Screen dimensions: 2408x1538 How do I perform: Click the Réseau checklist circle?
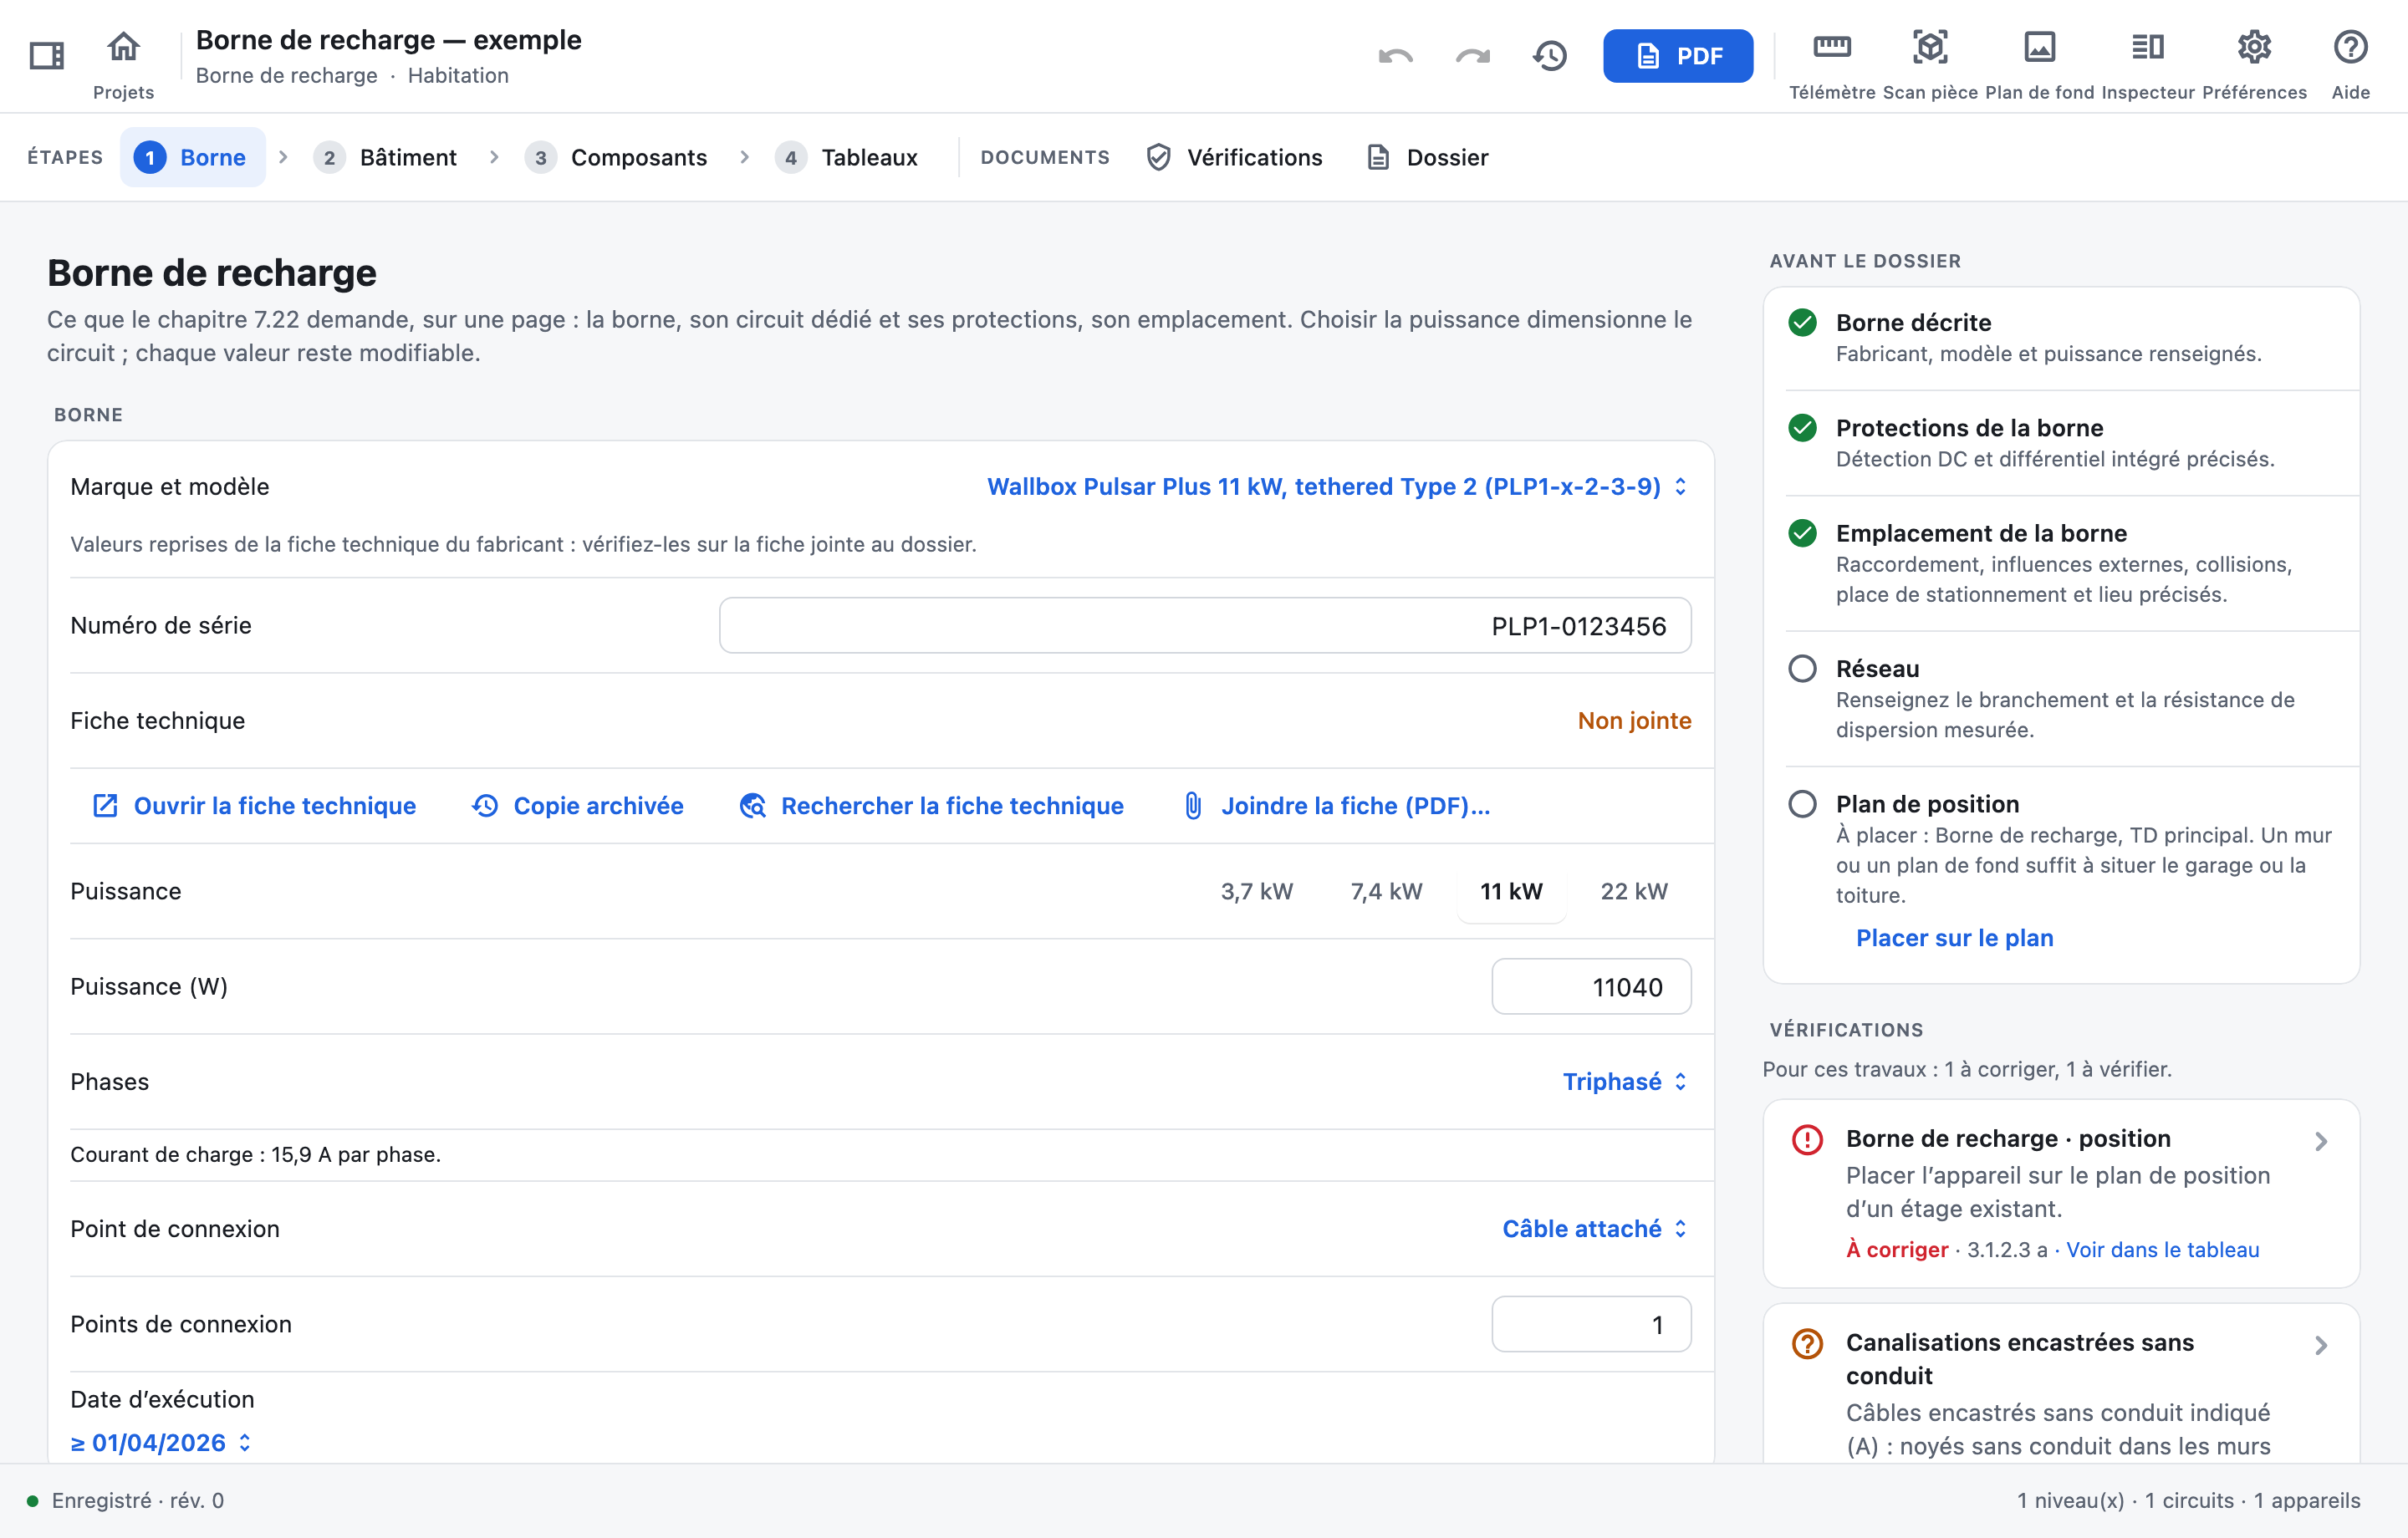pos(1802,668)
